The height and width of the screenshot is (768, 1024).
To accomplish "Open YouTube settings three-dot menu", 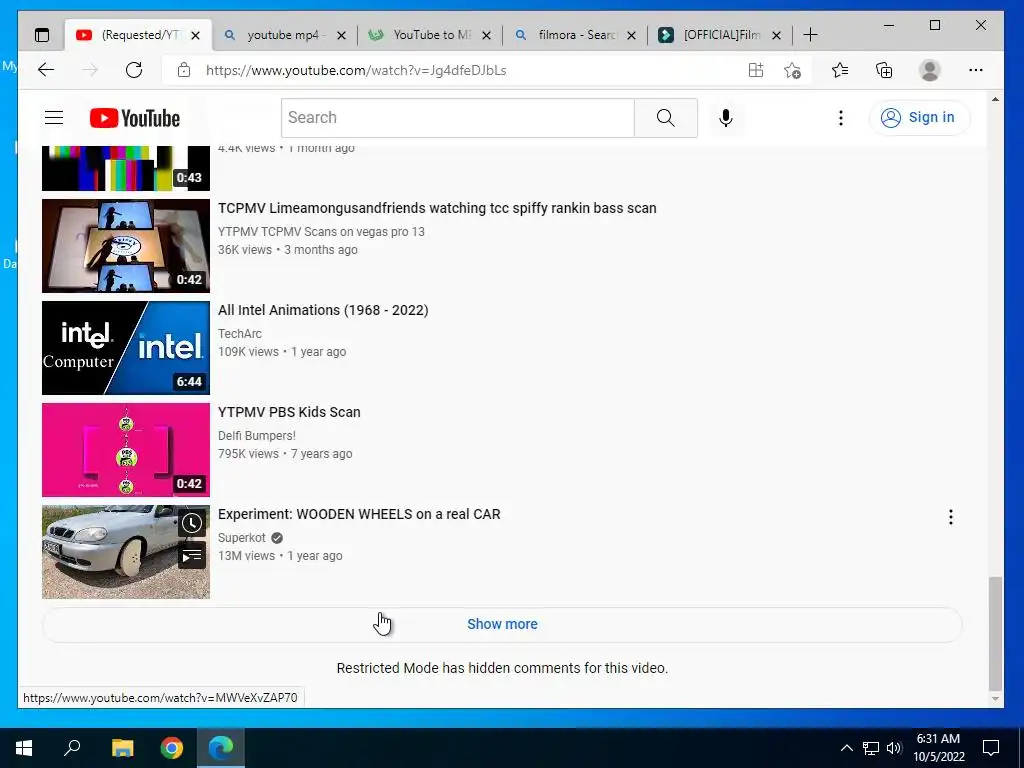I will 840,118.
